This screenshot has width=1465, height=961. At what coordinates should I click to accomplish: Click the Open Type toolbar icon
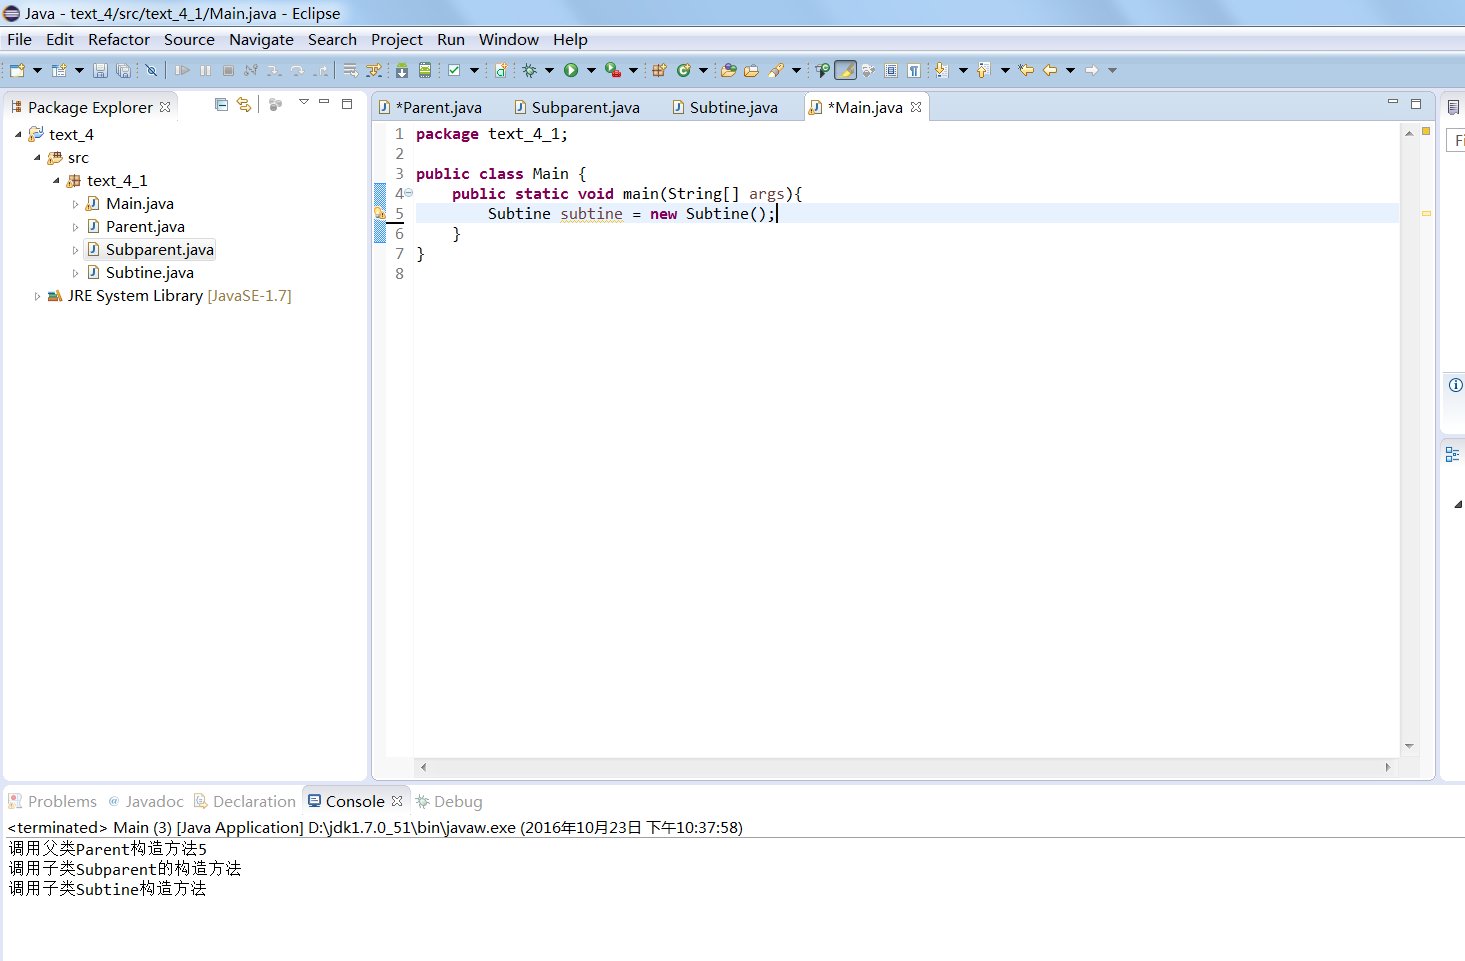[x=728, y=70]
